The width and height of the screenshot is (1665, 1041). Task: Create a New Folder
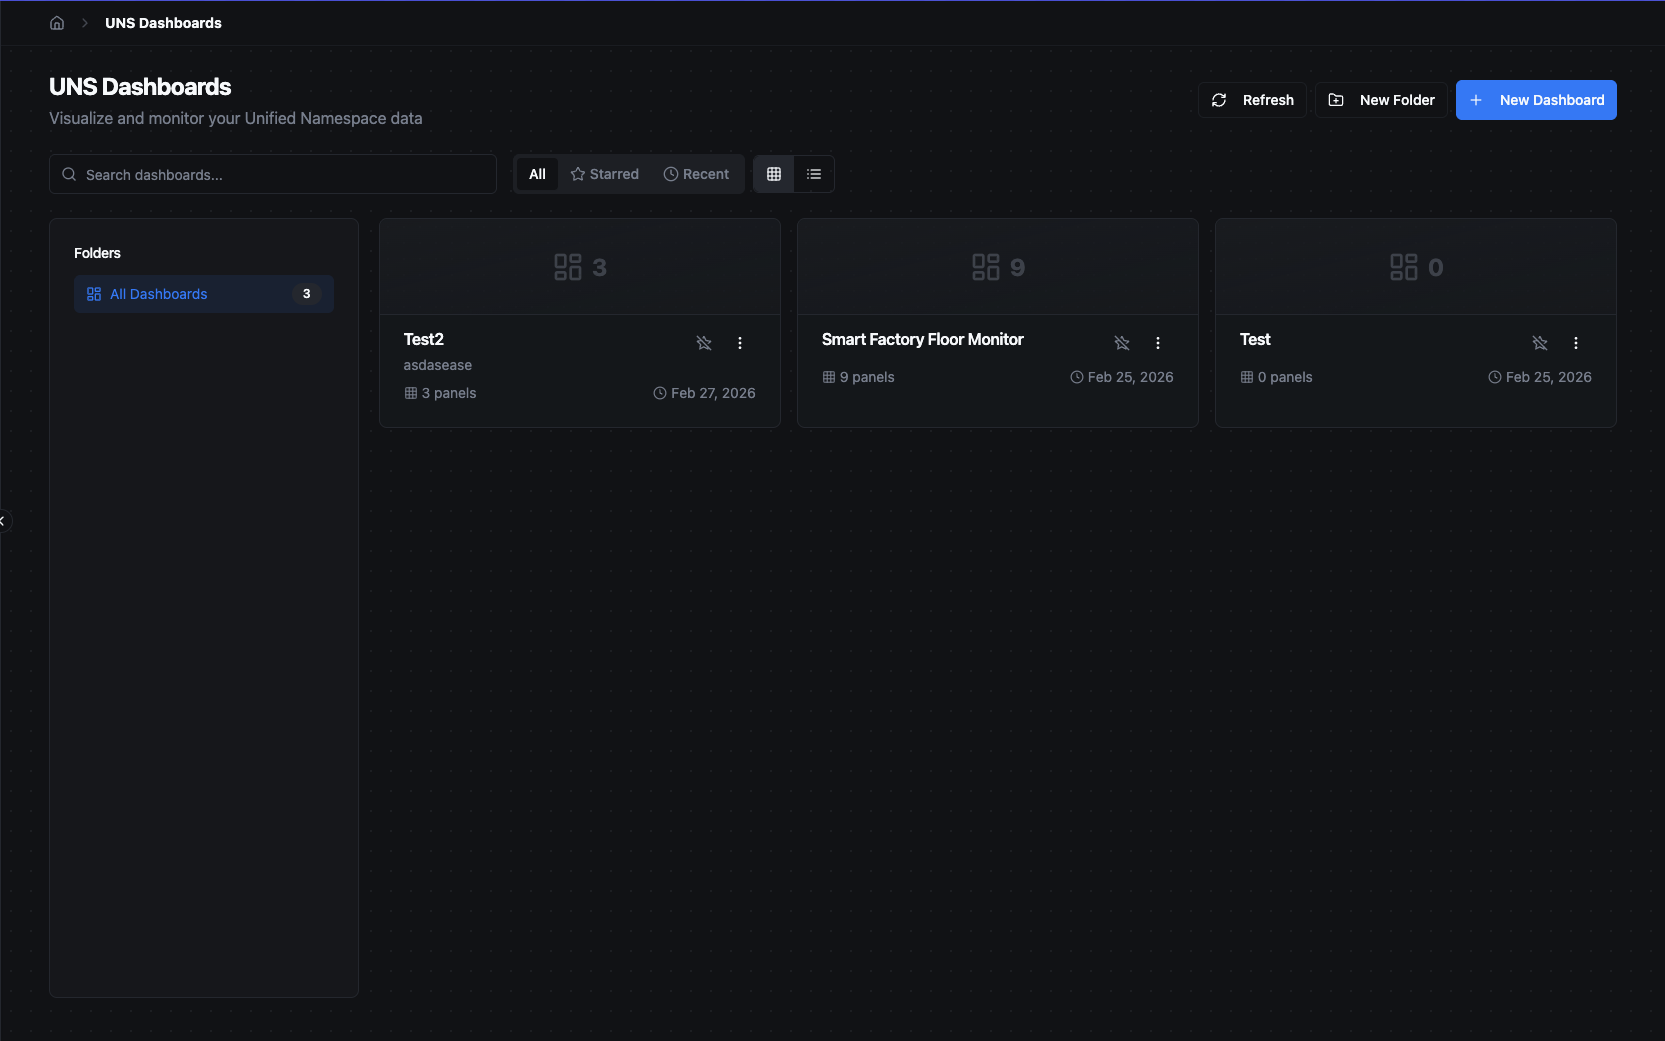tap(1381, 100)
